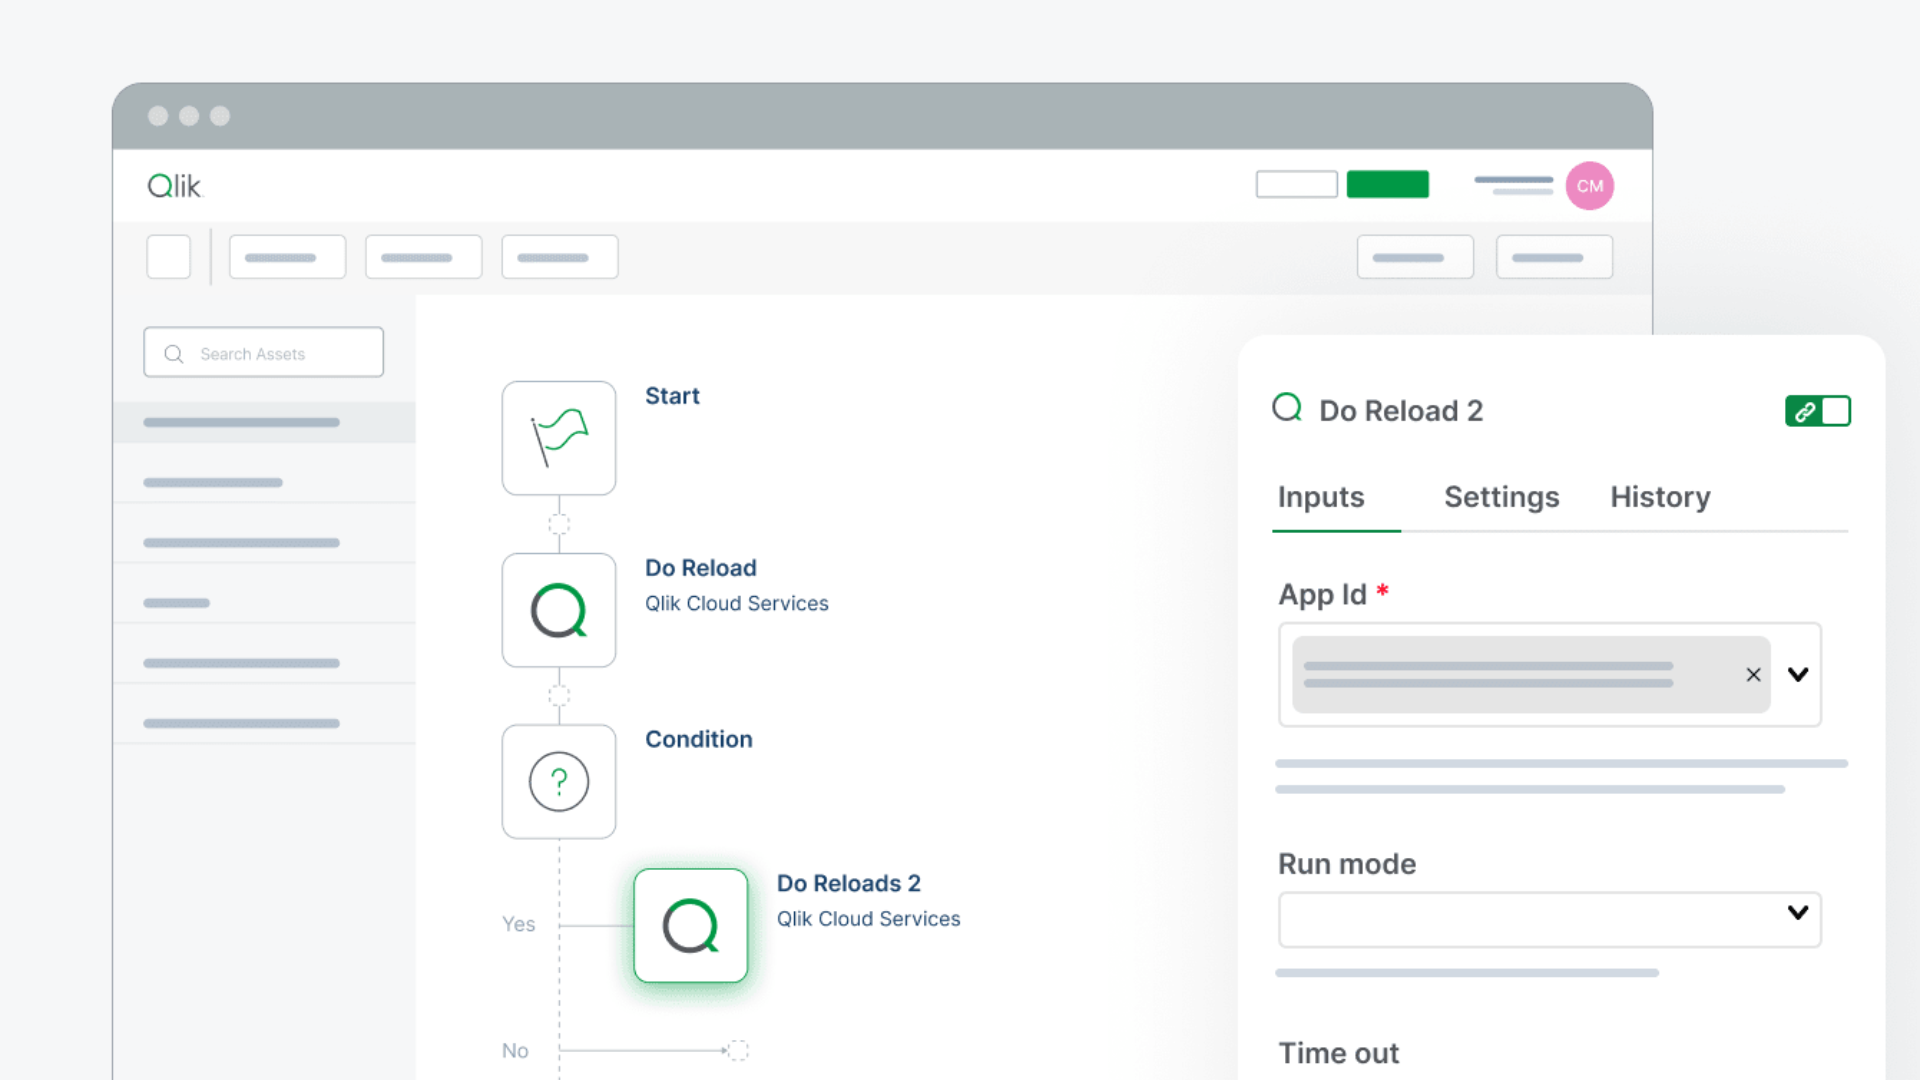Click the green button in the top bar
Viewport: 1920px width, 1080px height.
pos(1388,184)
